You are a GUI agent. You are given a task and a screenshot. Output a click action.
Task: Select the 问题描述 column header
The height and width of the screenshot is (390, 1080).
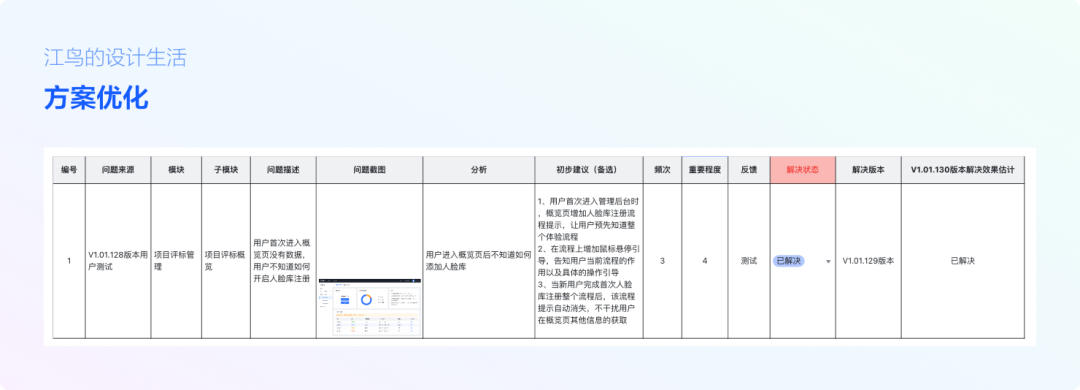tap(283, 170)
